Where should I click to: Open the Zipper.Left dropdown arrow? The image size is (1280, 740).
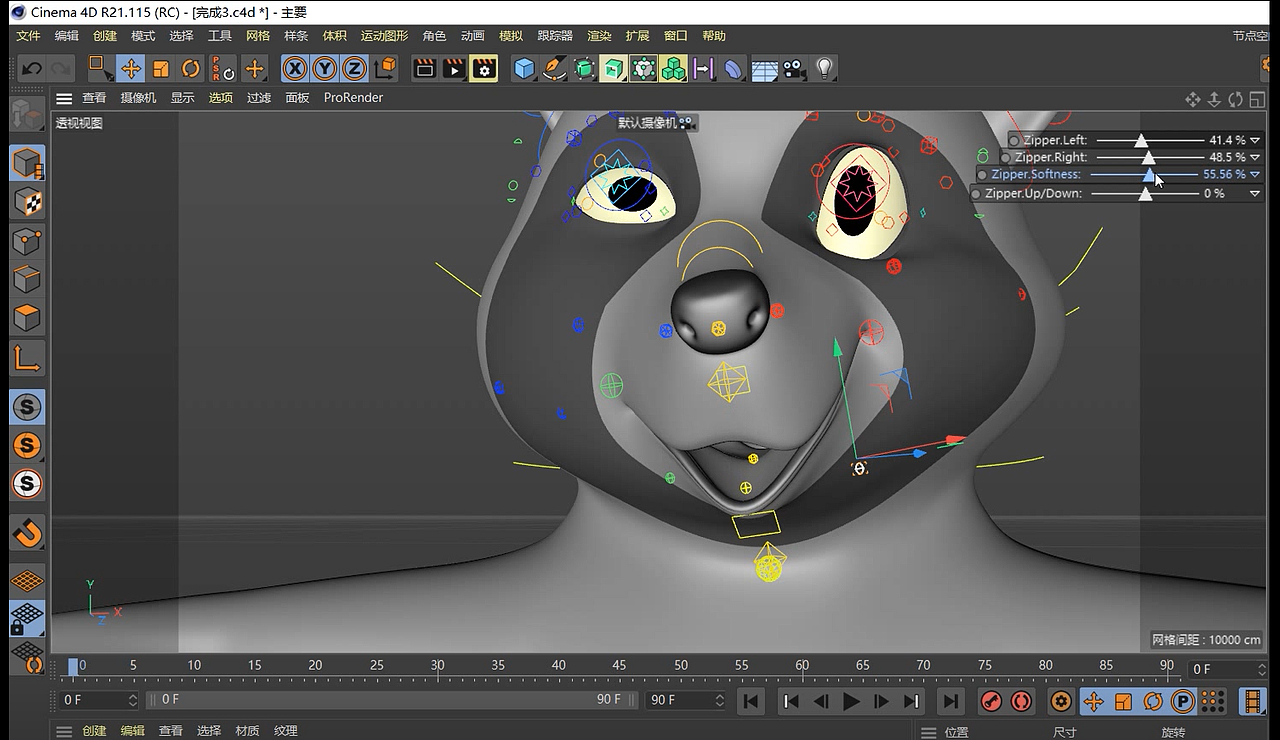(x=1255, y=141)
